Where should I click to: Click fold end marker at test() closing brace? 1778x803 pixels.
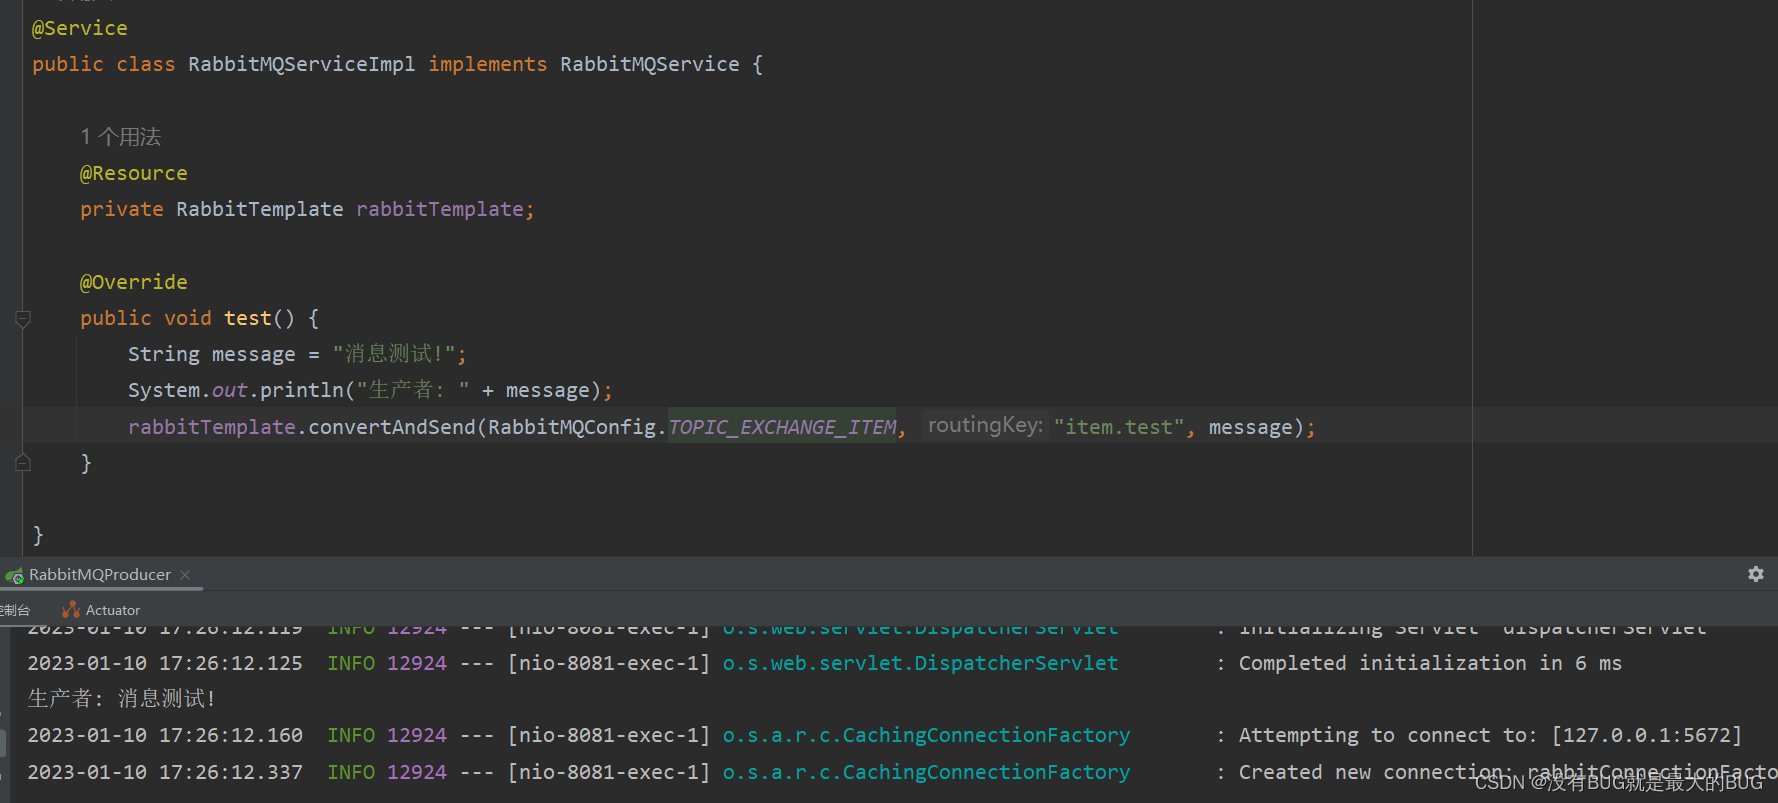pos(23,463)
